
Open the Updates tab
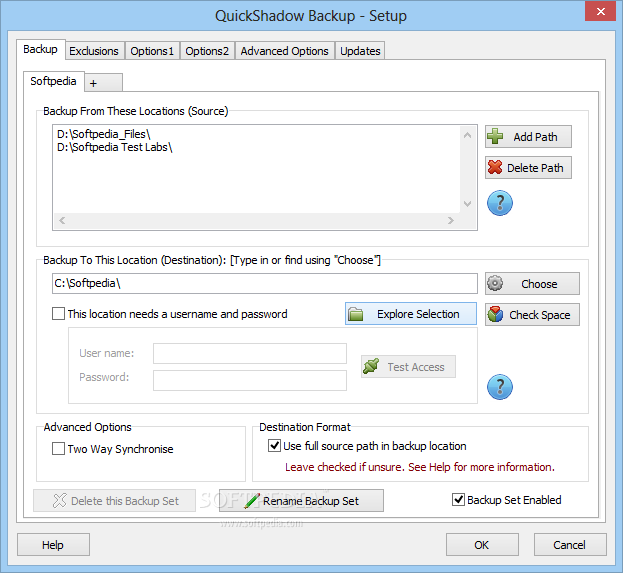[360, 51]
